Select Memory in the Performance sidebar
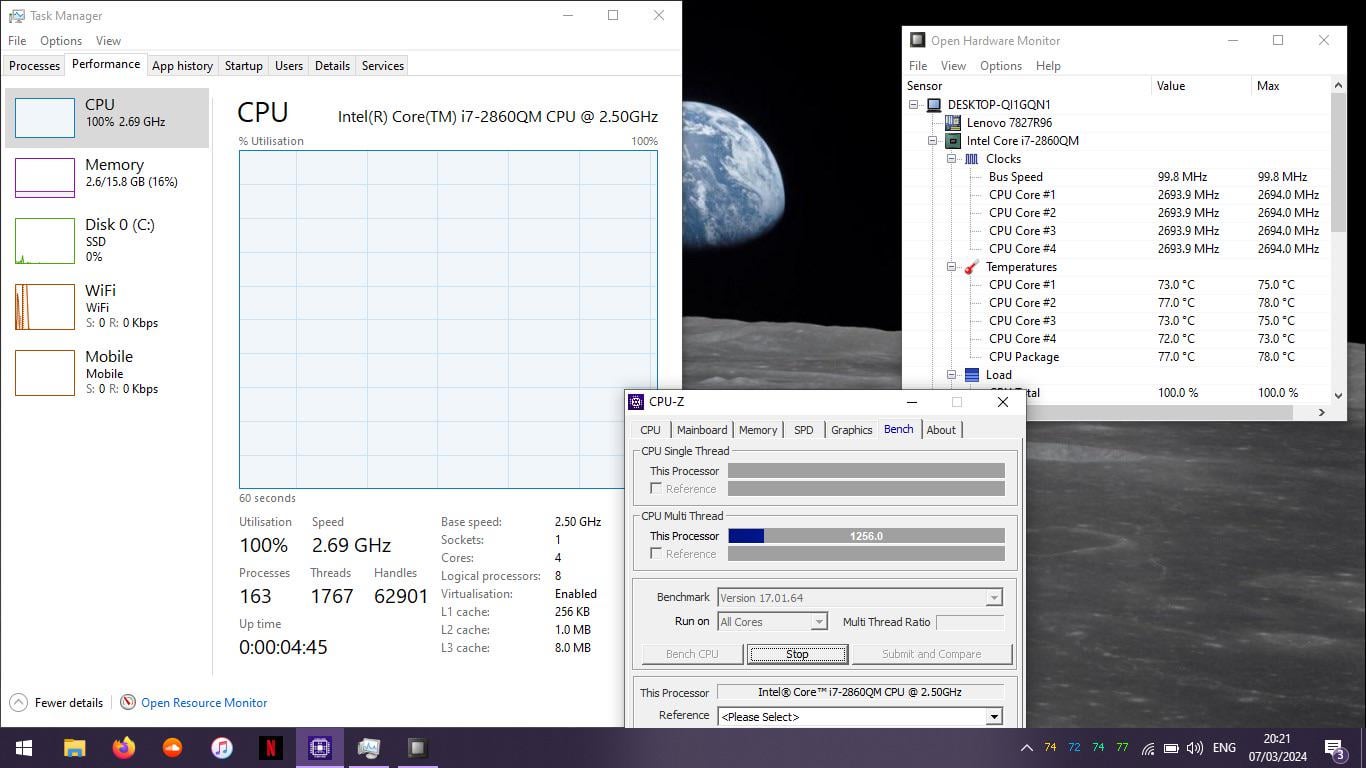The width and height of the screenshot is (1366, 768). click(x=107, y=178)
